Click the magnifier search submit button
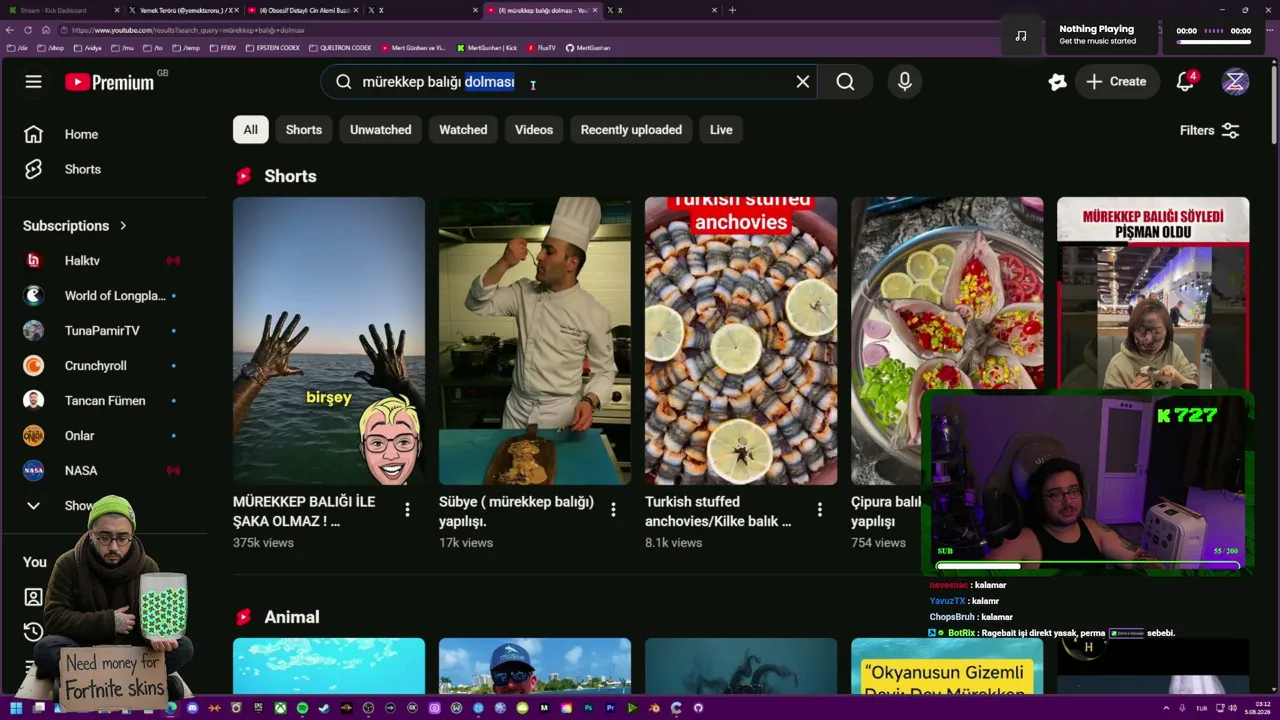 coord(845,82)
